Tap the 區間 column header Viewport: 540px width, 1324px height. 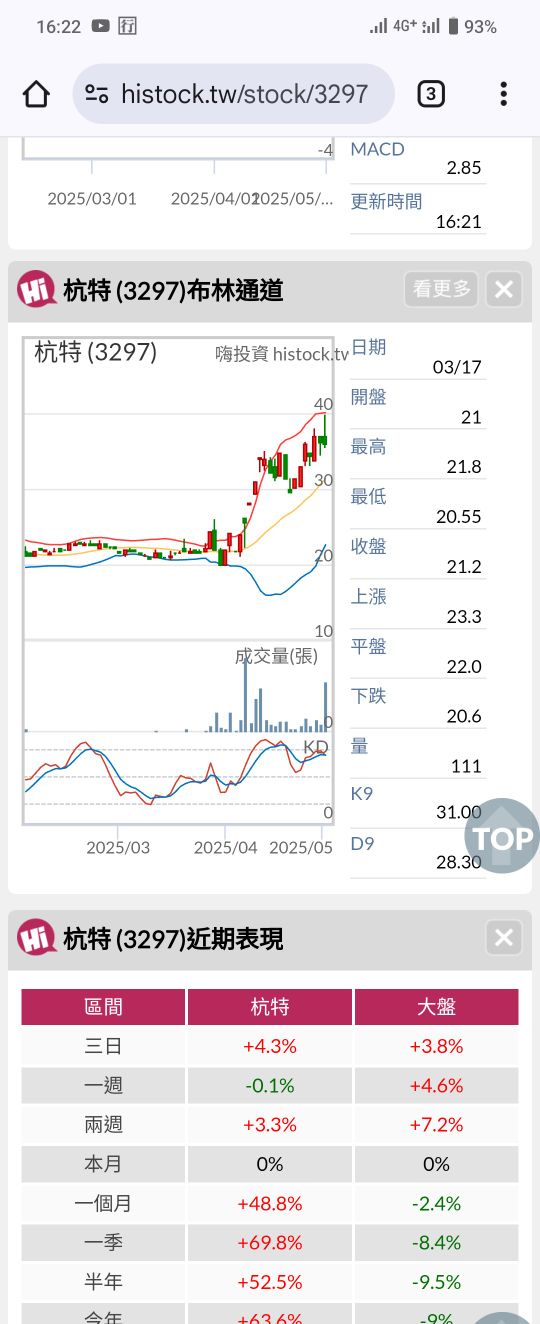click(x=104, y=1007)
